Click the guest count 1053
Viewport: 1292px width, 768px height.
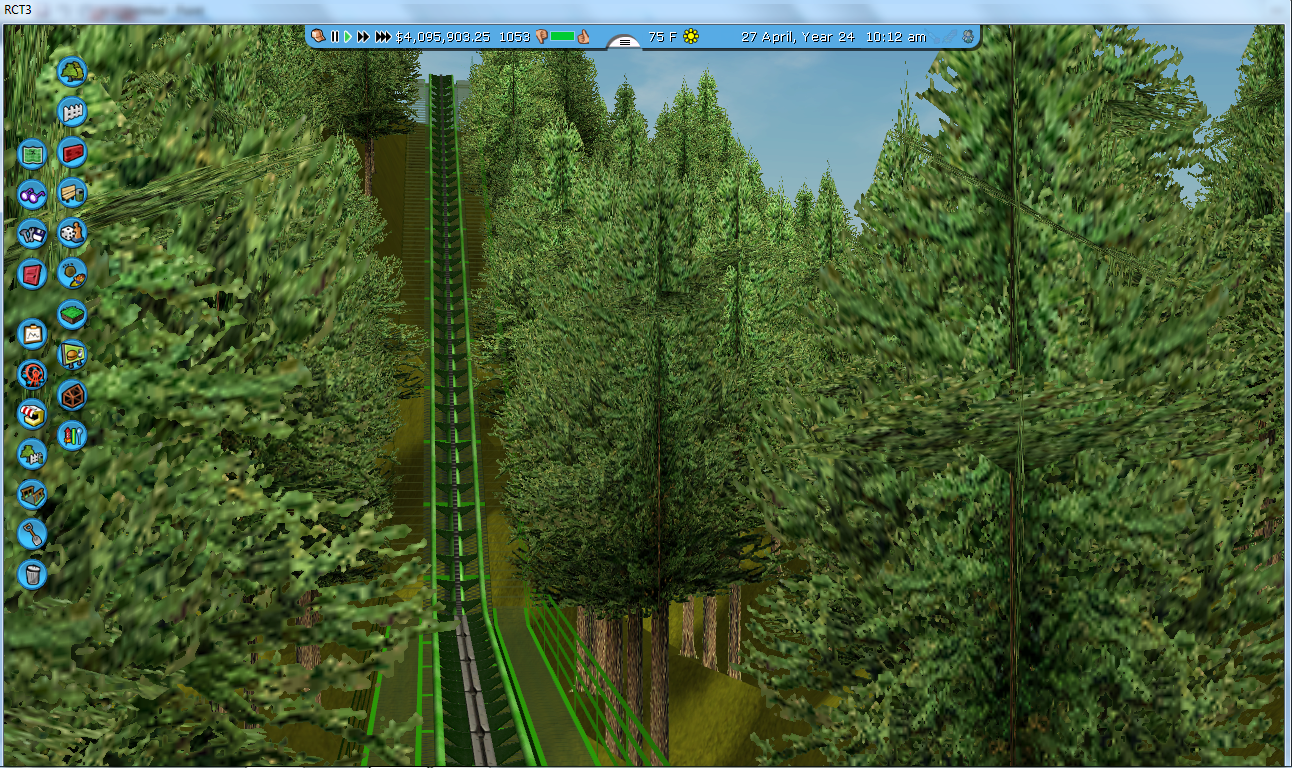[514, 37]
